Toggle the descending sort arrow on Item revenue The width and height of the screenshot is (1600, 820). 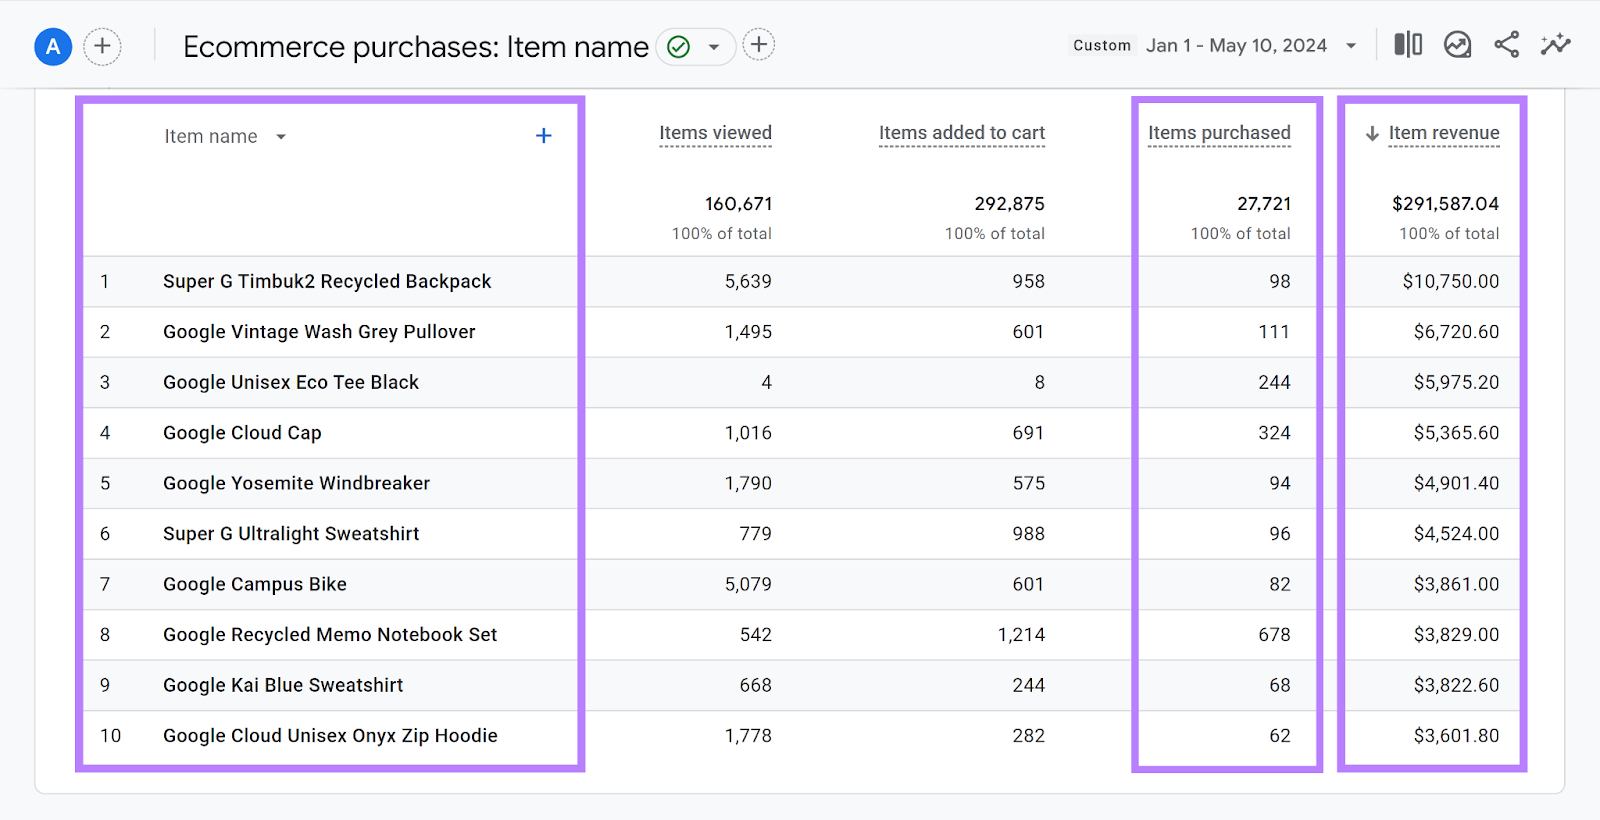tap(1373, 133)
